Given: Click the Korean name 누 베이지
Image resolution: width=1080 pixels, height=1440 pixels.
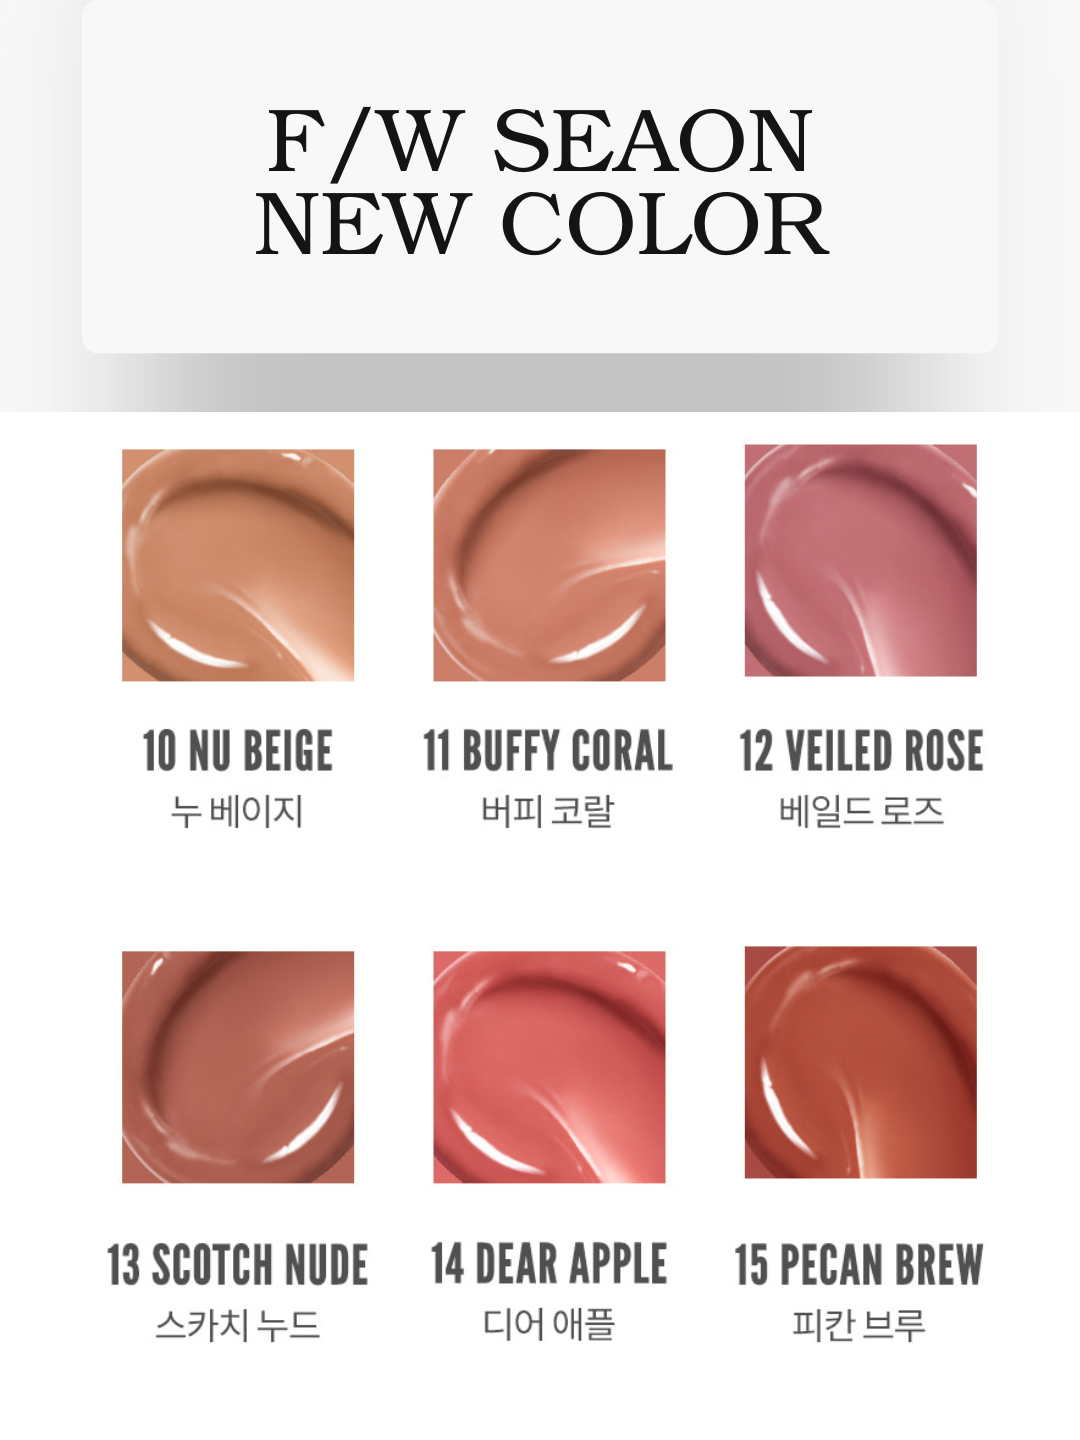Looking at the screenshot, I should 237,811.
